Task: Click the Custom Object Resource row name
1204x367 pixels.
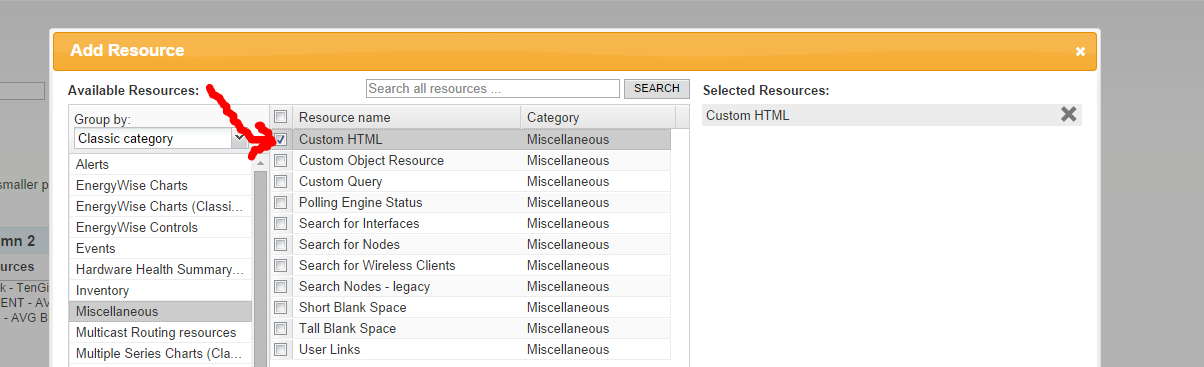Action: [371, 161]
